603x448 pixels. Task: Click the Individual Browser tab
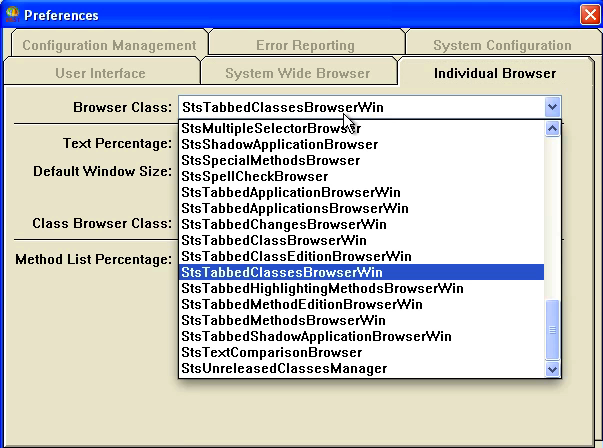coord(495,73)
